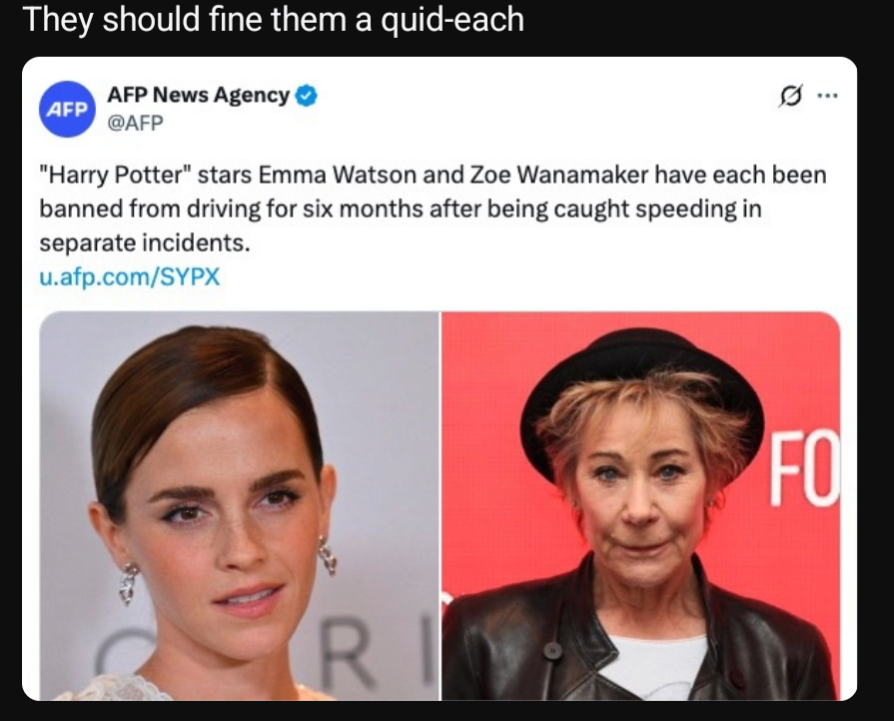Image resolution: width=894 pixels, height=721 pixels.
Task: Click the blue verified checkmark badge
Action: pos(307,95)
